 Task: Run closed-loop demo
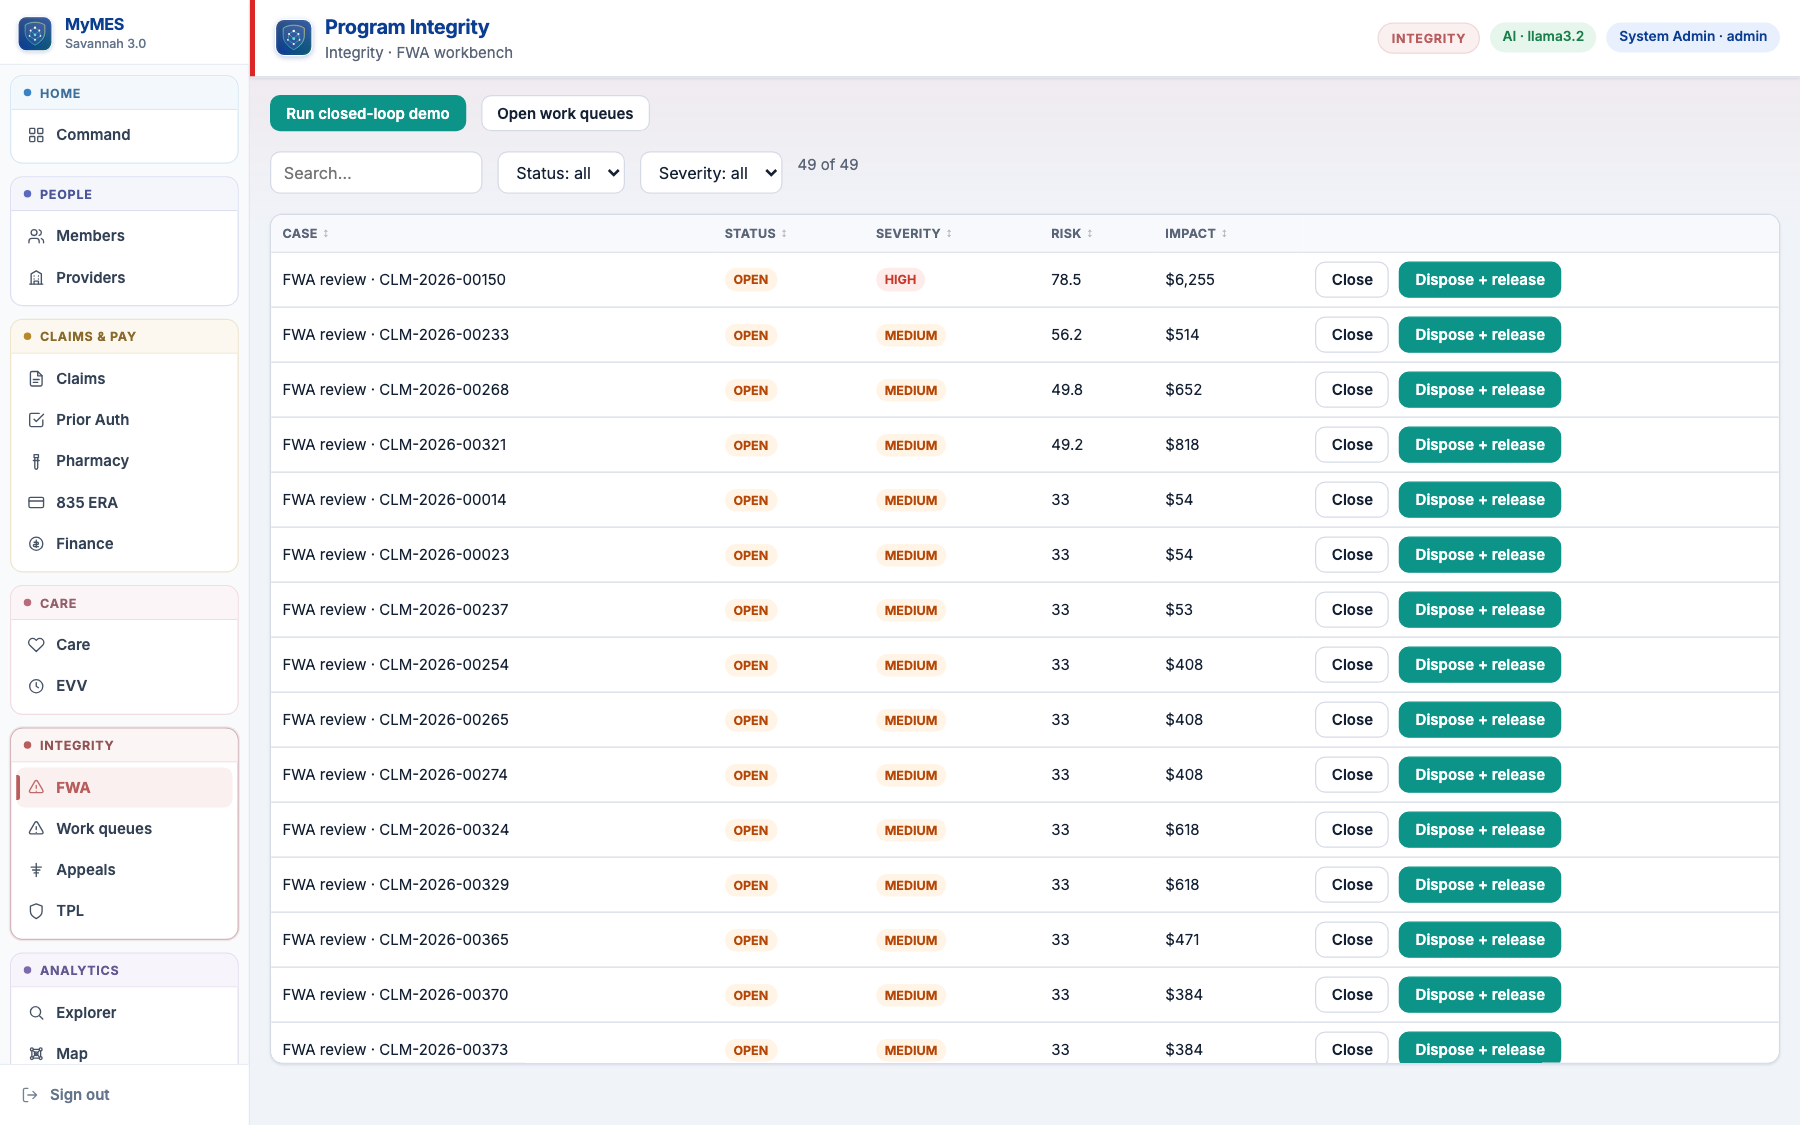coord(368,114)
